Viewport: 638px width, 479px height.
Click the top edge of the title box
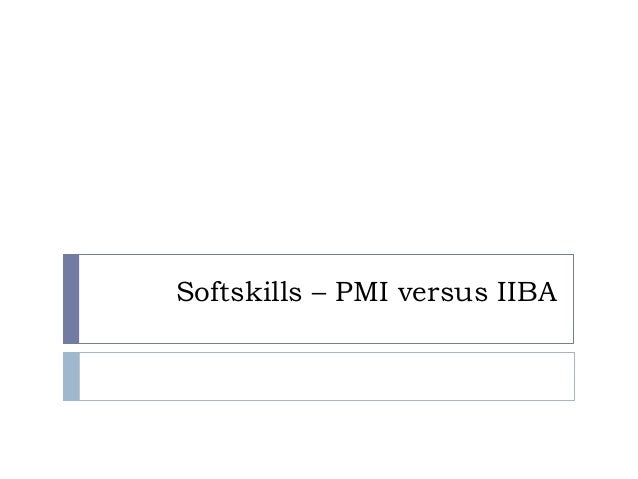[x=325, y=254]
